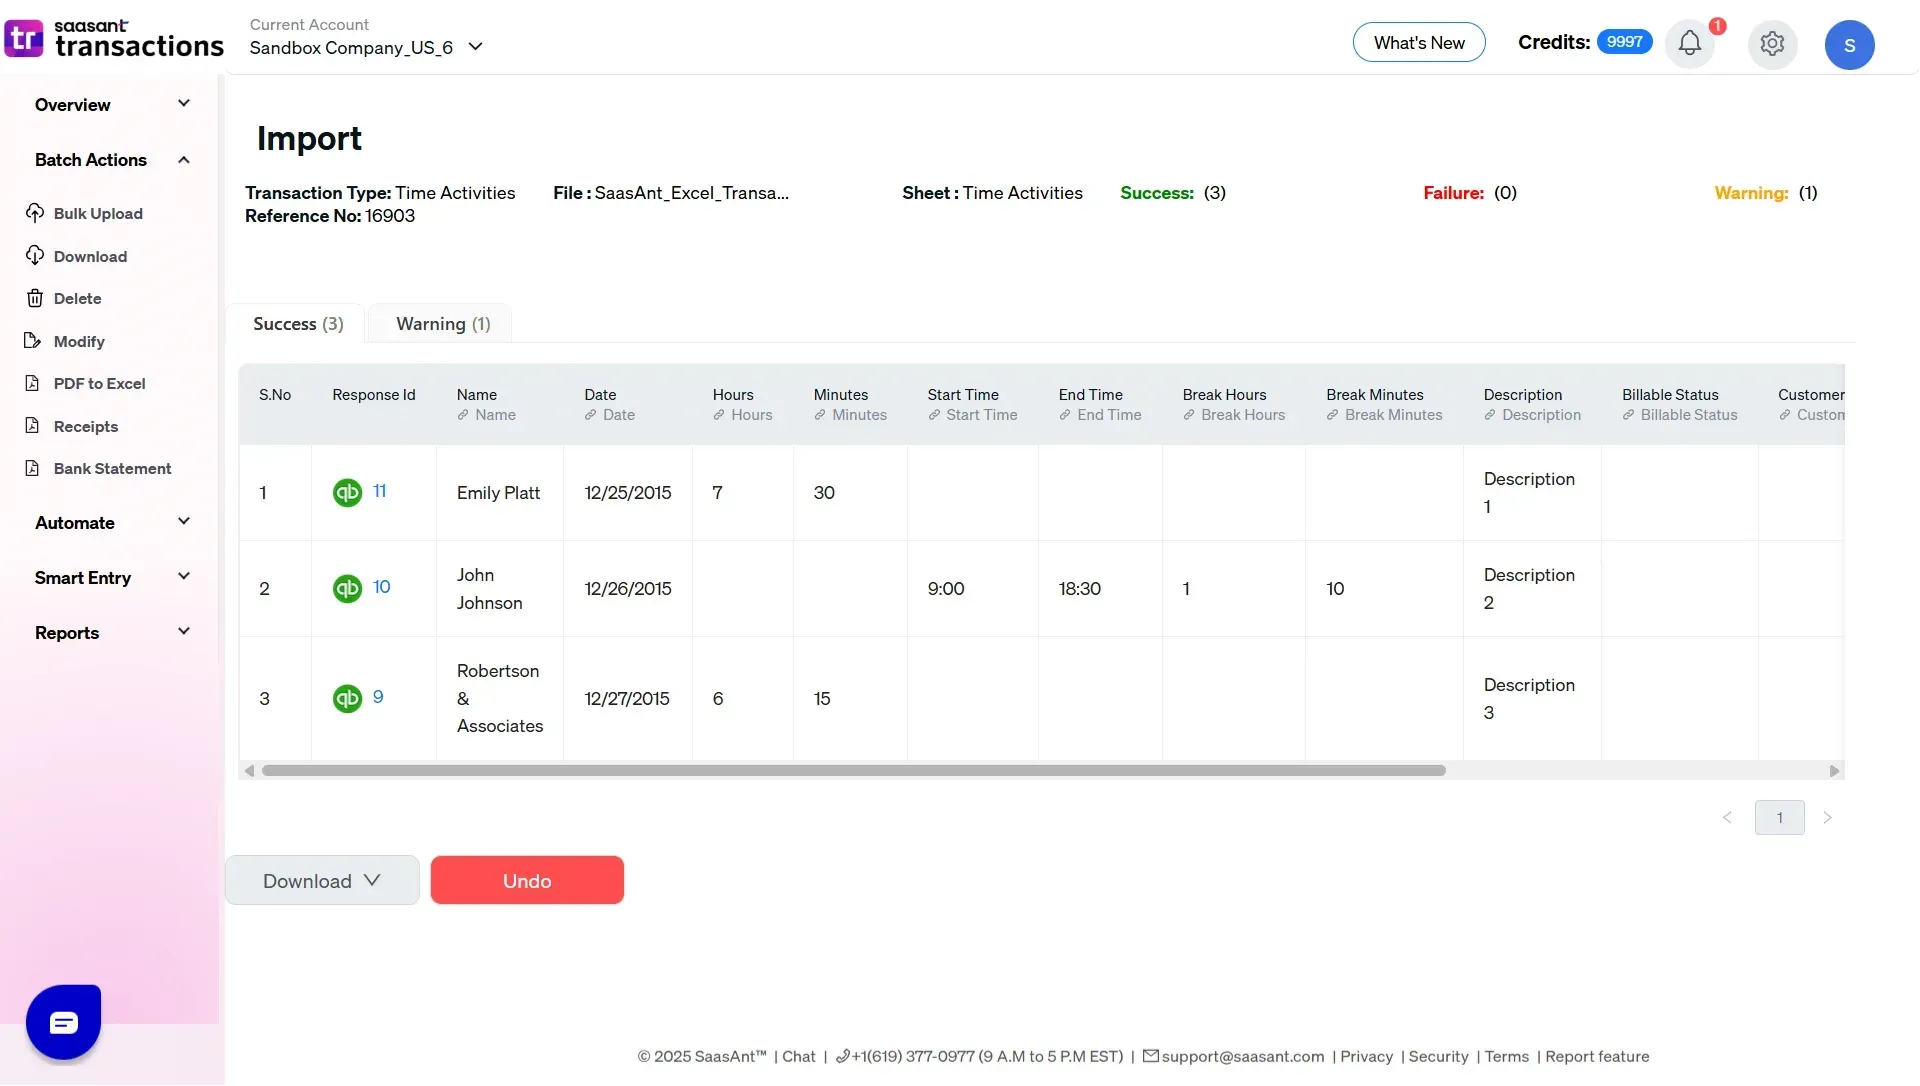Click the SaasAnt Transactions logo icon
Viewport: 1920px width, 1086px height.
(x=24, y=38)
